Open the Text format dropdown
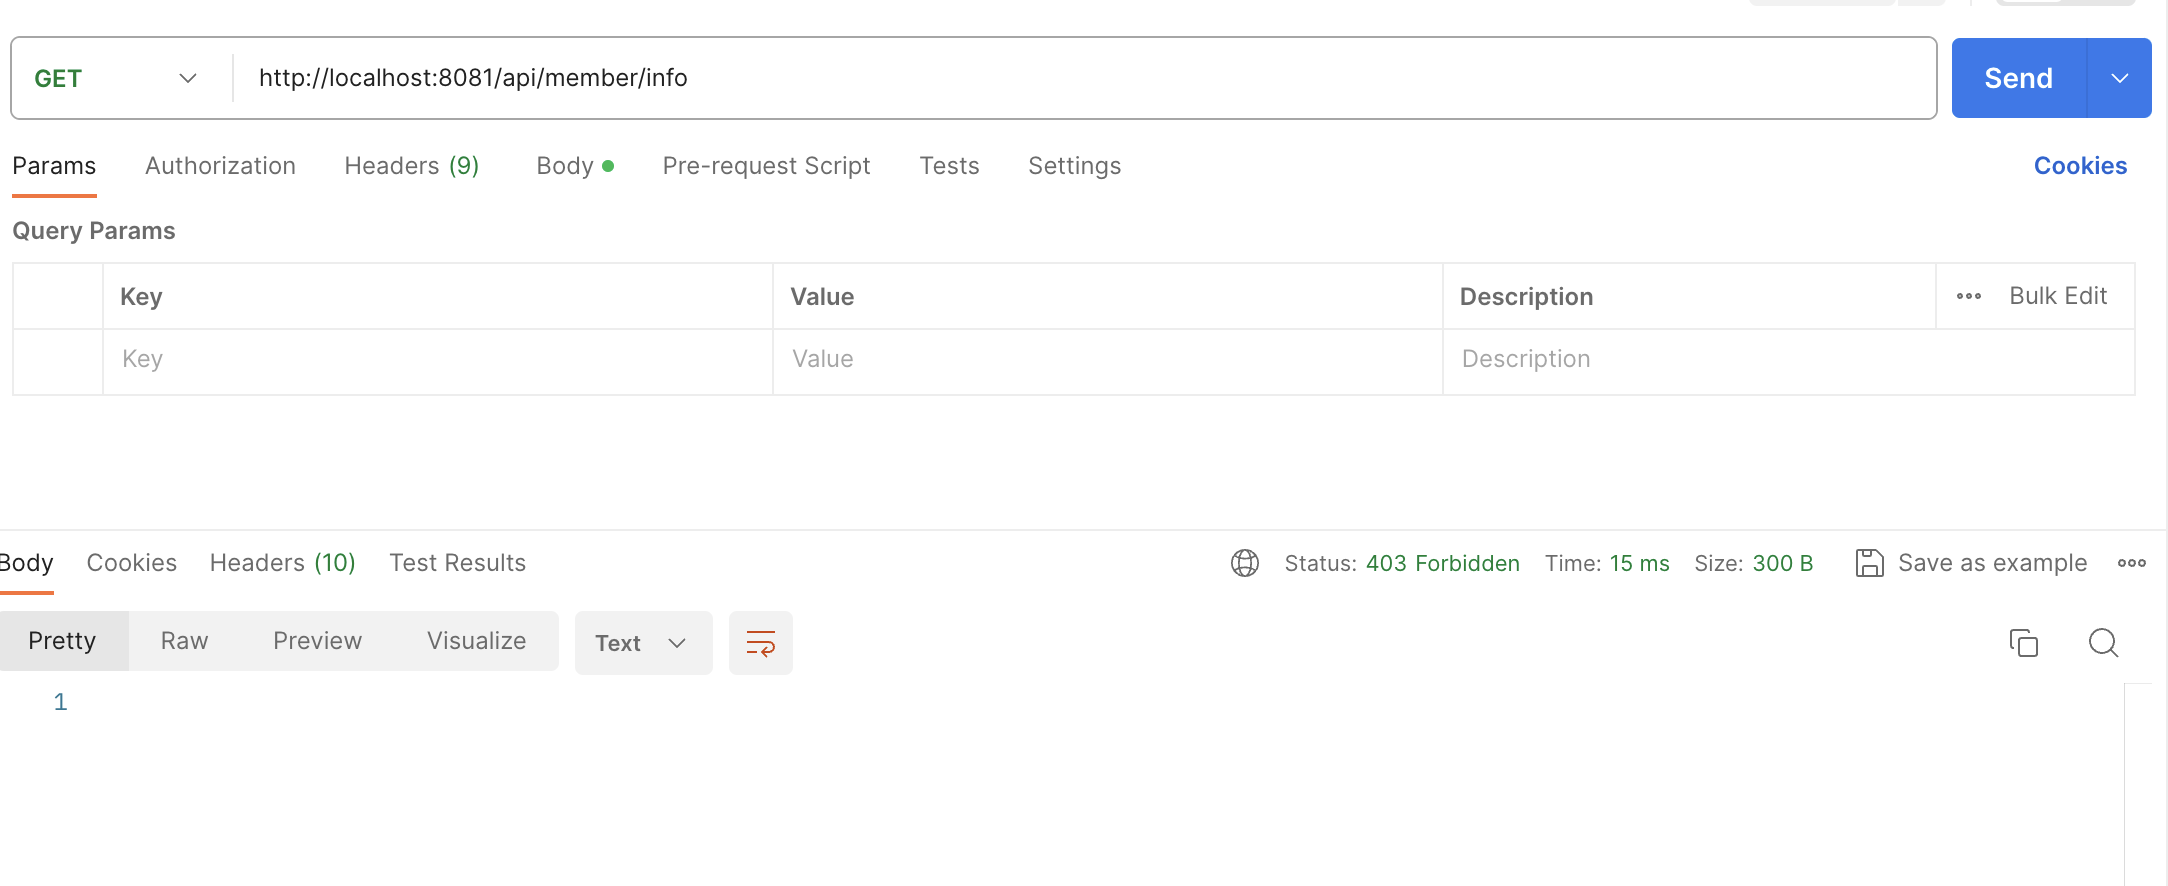Viewport: 2168px width, 886px height. (x=643, y=643)
